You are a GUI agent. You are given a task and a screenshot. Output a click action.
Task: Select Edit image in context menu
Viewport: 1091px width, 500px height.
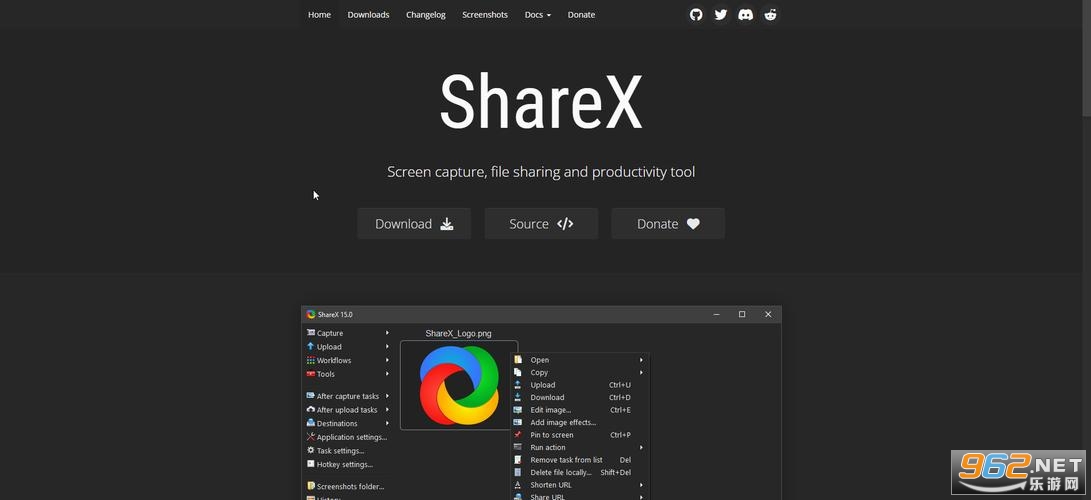tap(580, 410)
